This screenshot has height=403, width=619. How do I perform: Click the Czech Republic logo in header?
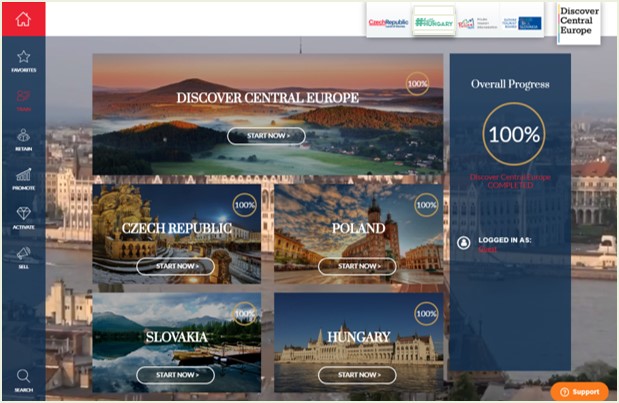point(389,21)
